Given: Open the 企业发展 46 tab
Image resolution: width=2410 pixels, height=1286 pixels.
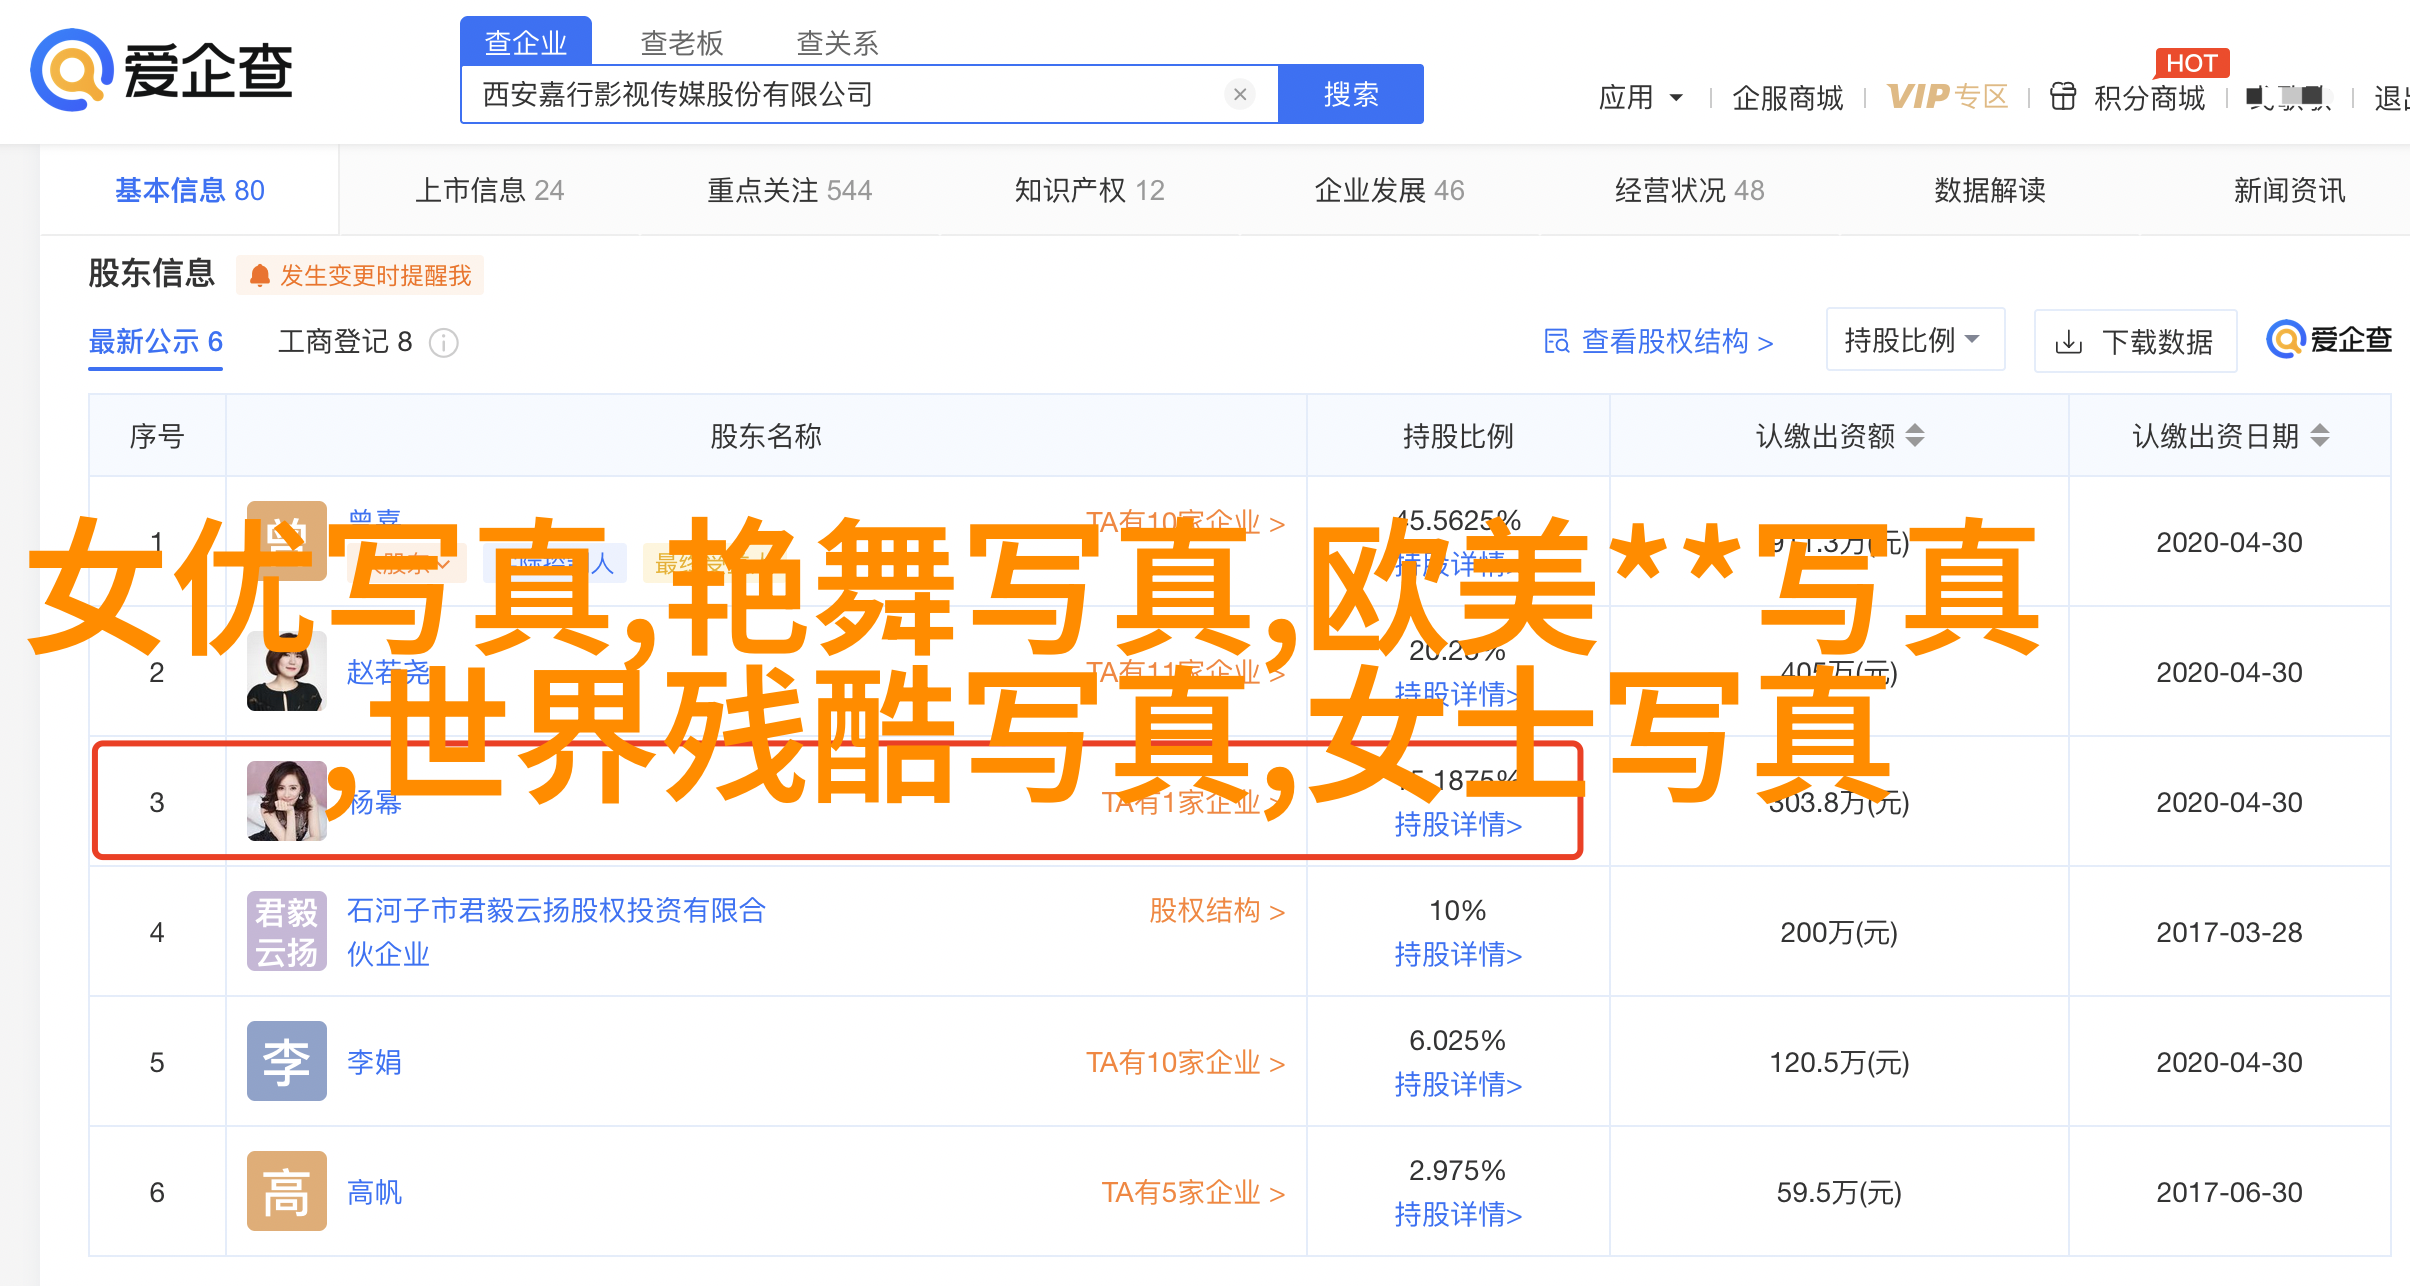Looking at the screenshot, I should (1390, 190).
